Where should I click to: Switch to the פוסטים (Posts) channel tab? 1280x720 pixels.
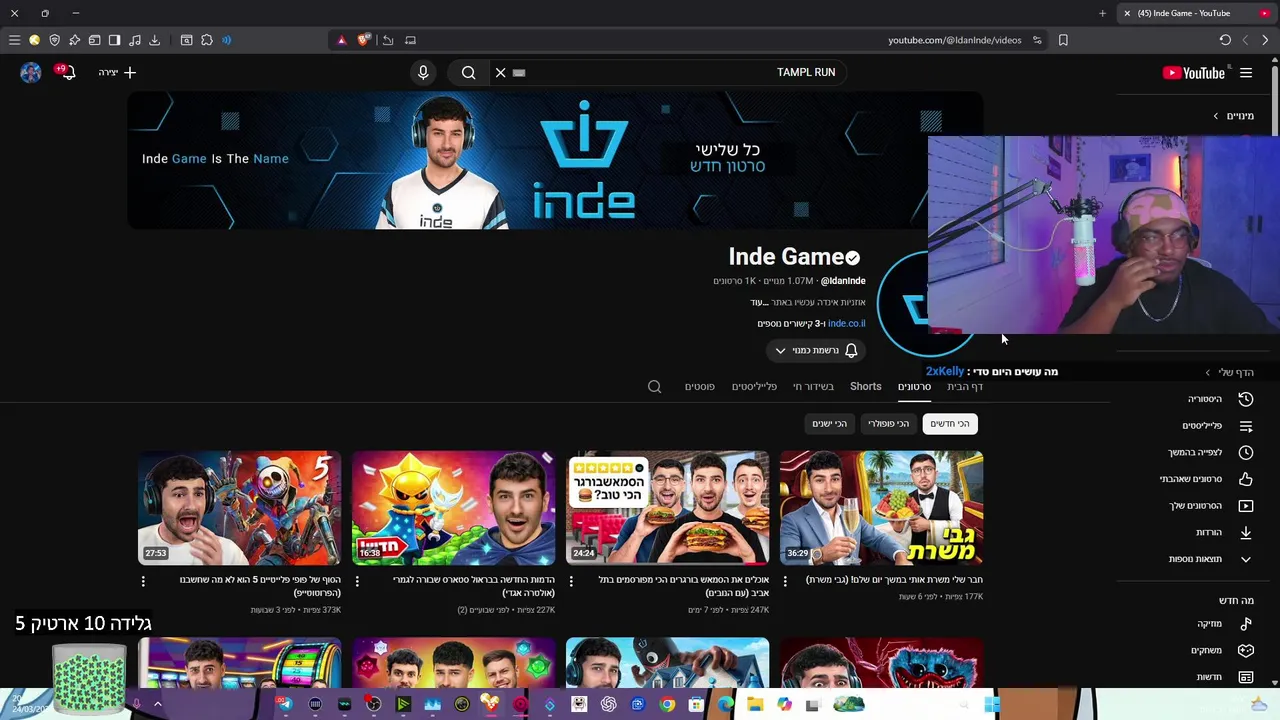699,386
